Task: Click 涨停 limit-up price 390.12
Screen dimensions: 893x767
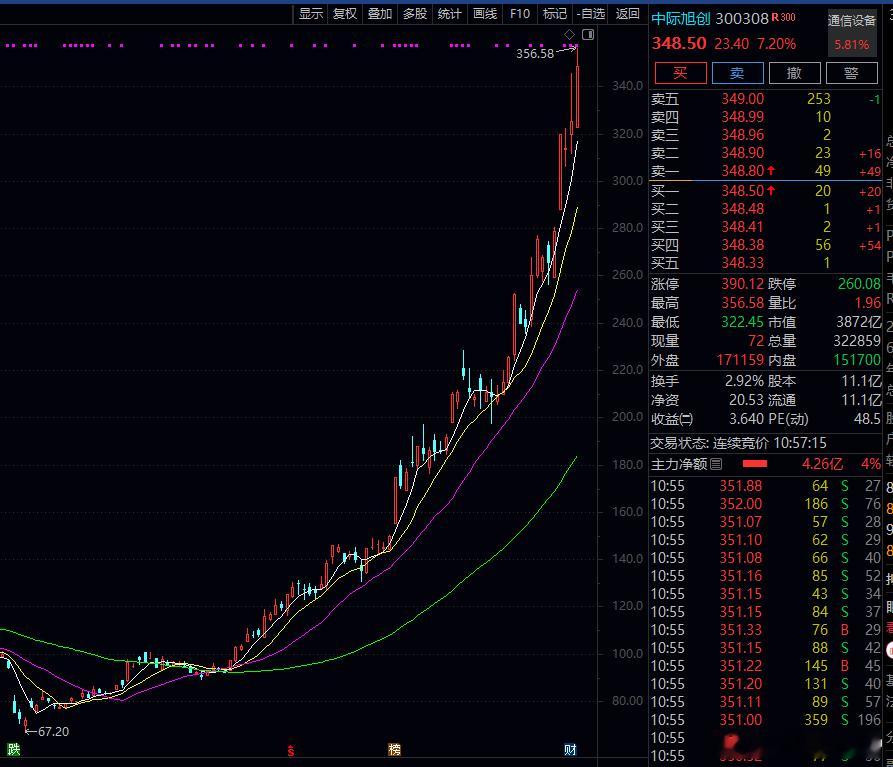Action: coord(743,284)
